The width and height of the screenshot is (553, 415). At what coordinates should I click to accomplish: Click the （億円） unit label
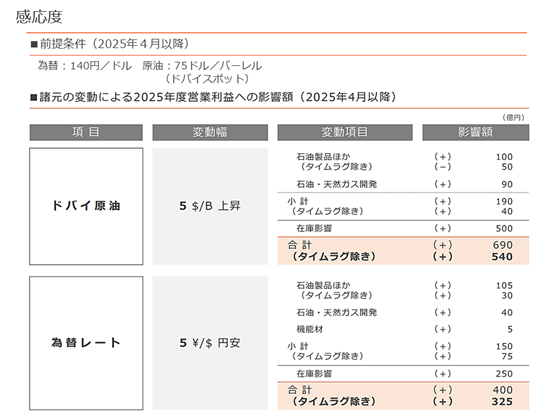(x=514, y=117)
